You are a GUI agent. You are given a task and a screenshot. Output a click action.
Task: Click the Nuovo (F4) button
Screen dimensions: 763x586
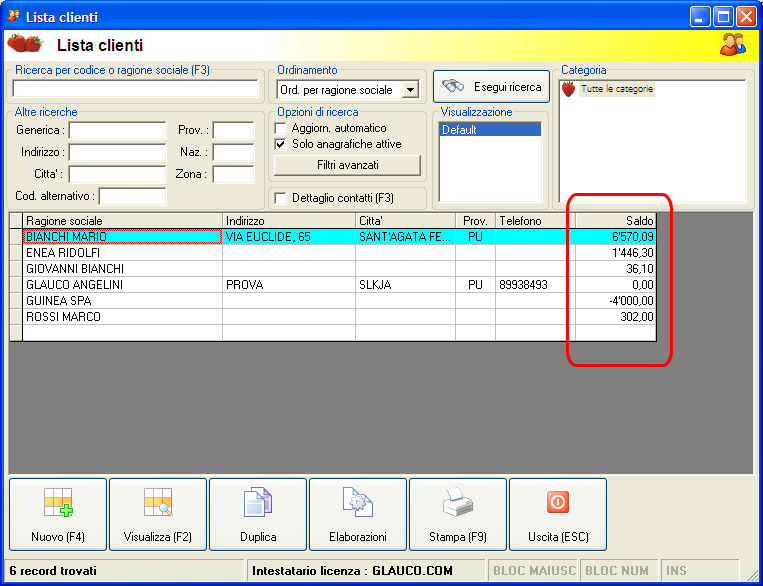click(58, 514)
